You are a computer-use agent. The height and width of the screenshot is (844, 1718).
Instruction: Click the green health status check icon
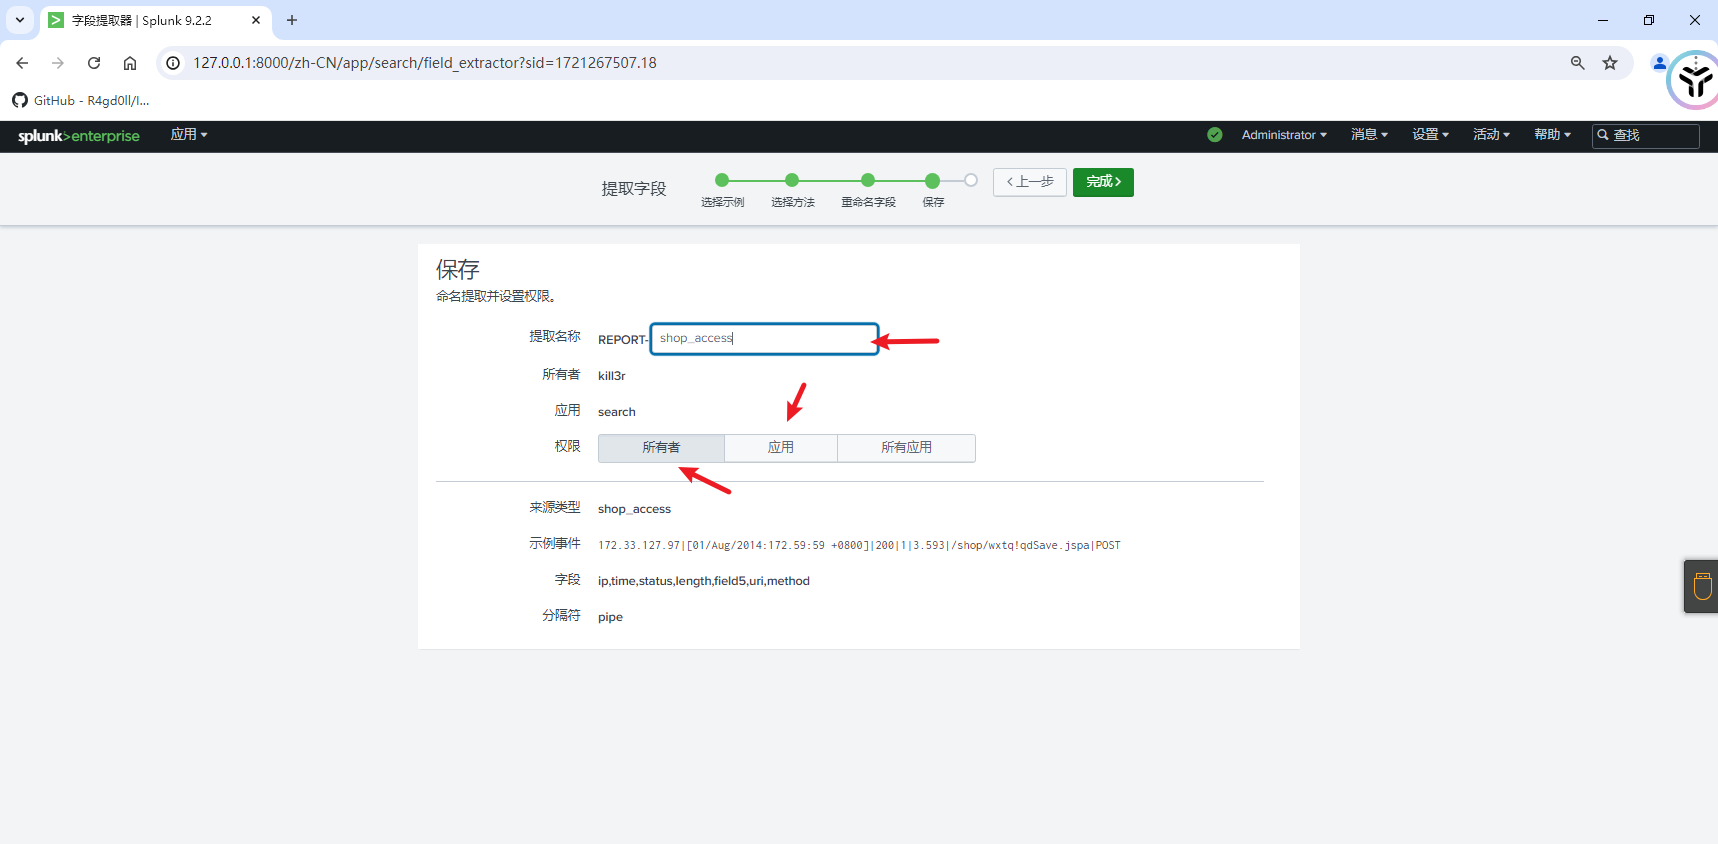pos(1214,135)
